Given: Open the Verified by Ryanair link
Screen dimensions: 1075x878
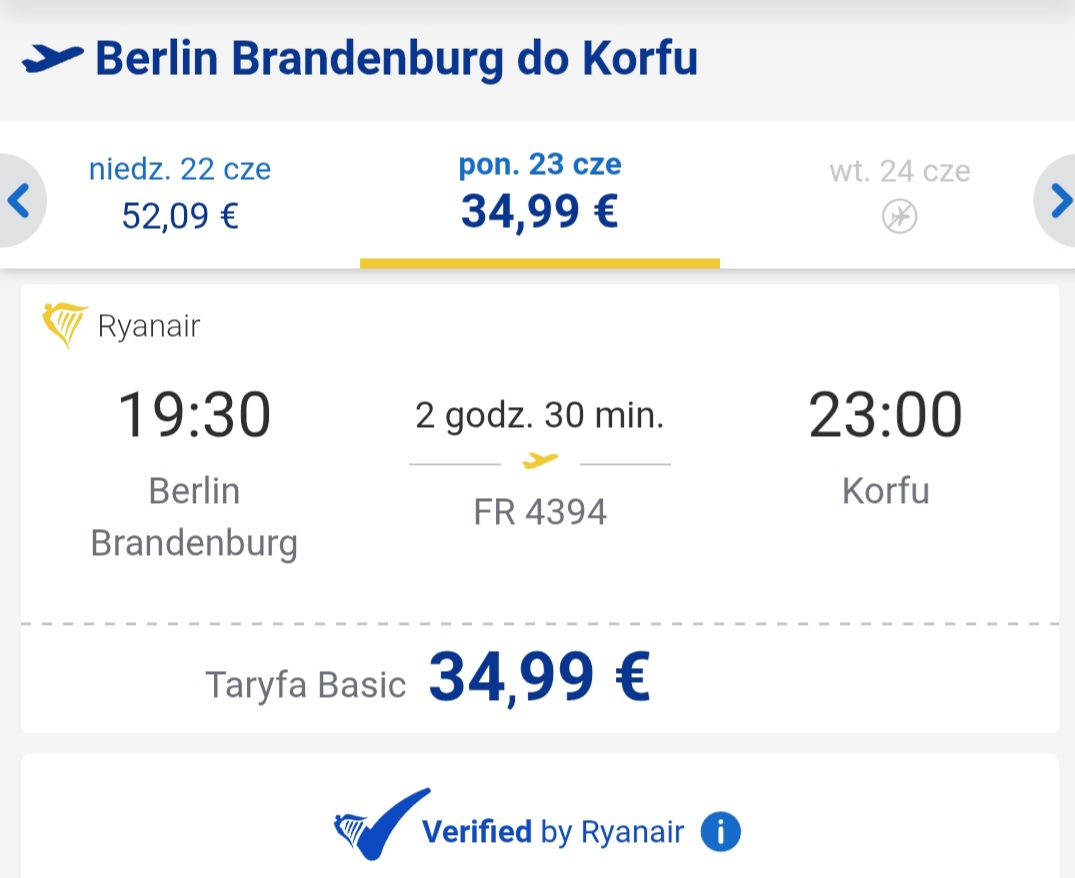Looking at the screenshot, I should pyautogui.click(x=553, y=832).
